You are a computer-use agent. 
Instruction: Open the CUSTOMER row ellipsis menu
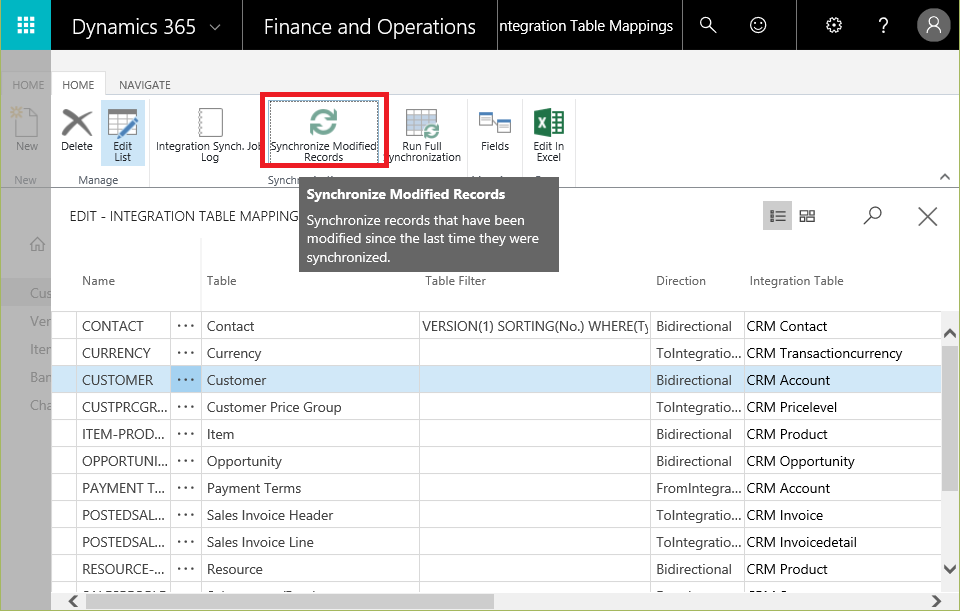pos(186,380)
